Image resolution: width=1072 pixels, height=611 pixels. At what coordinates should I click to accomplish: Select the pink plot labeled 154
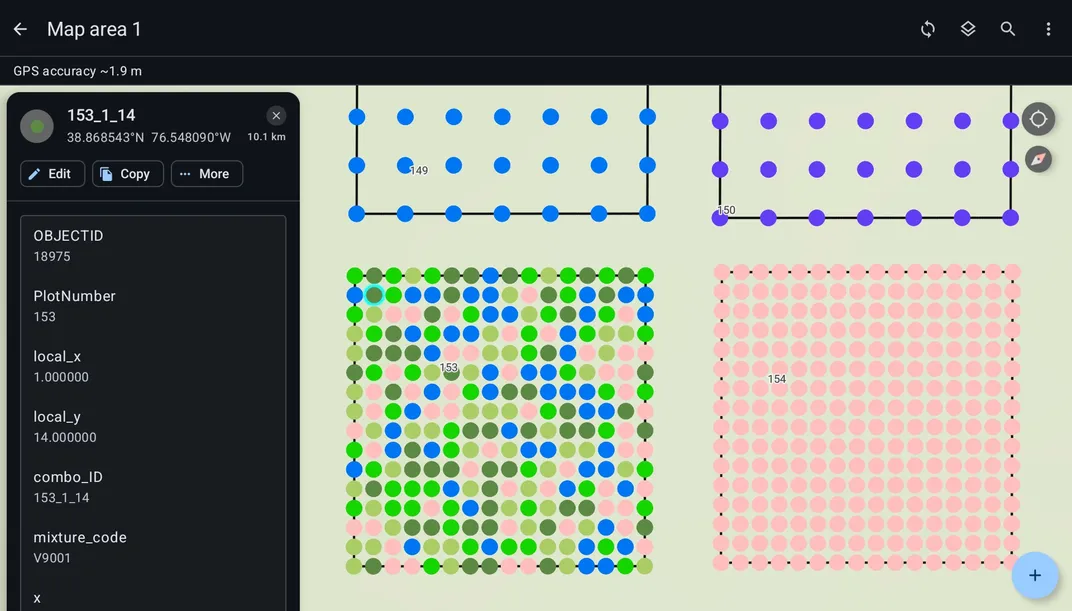pyautogui.click(x=778, y=380)
